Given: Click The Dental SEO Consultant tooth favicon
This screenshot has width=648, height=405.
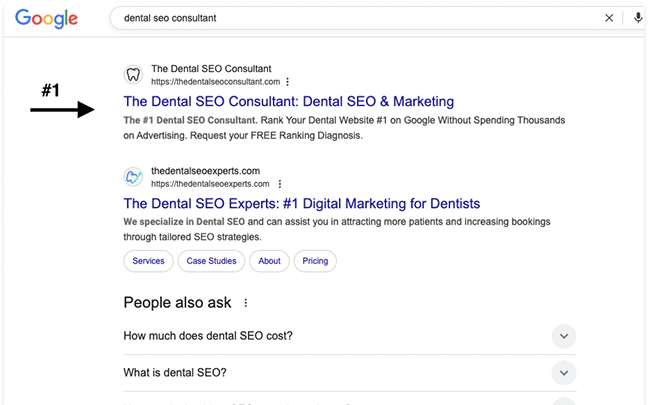Looking at the screenshot, I should [x=133, y=75].
